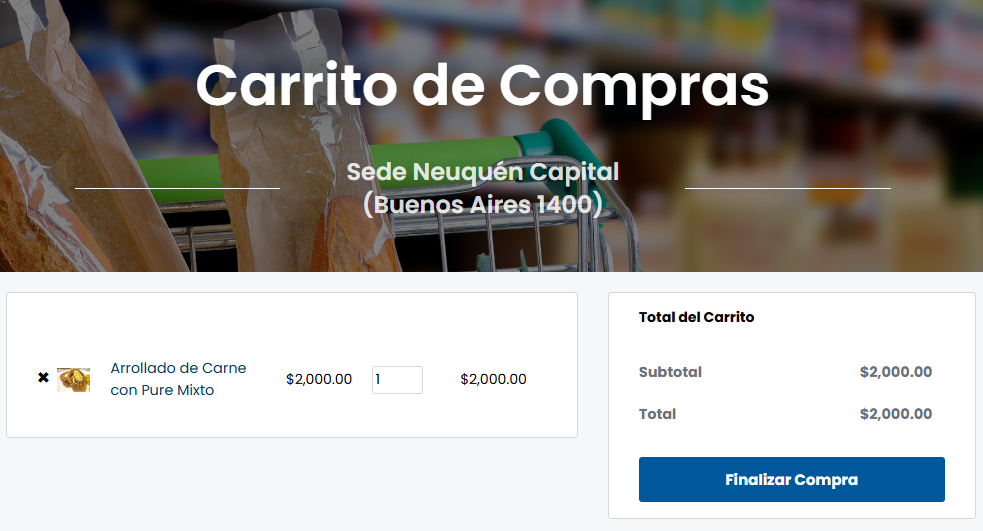Click the Subtotal amount in cart summary

895,372
